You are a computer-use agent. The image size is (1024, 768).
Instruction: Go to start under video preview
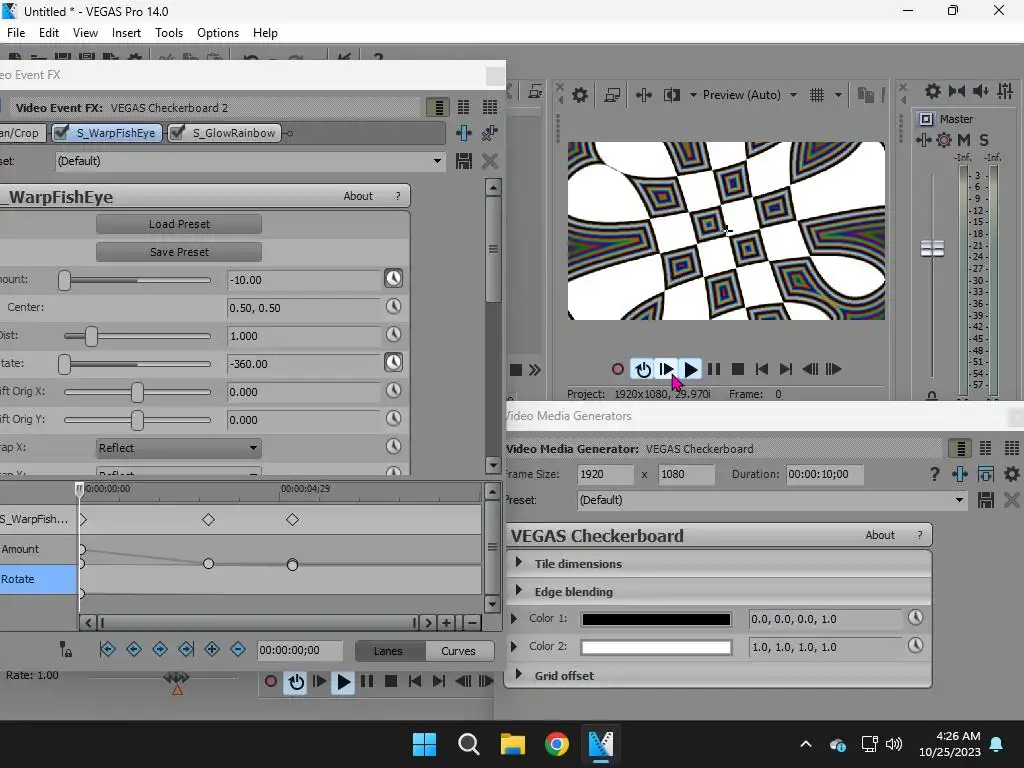pyautogui.click(x=761, y=369)
